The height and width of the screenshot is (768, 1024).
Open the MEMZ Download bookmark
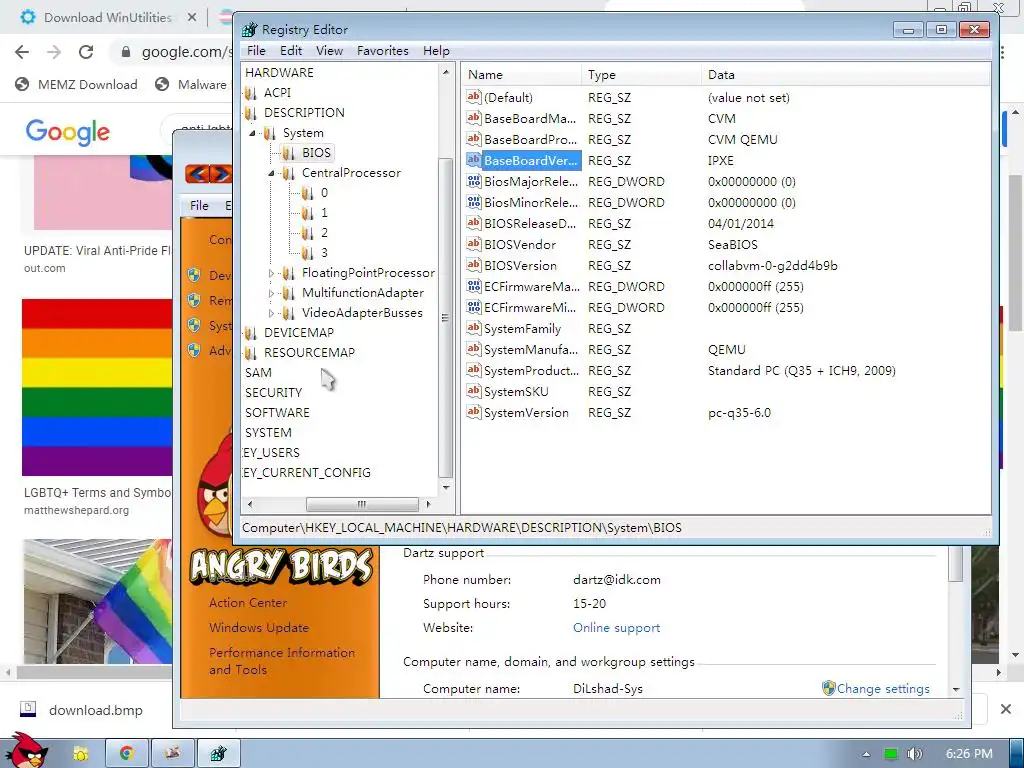point(76,84)
